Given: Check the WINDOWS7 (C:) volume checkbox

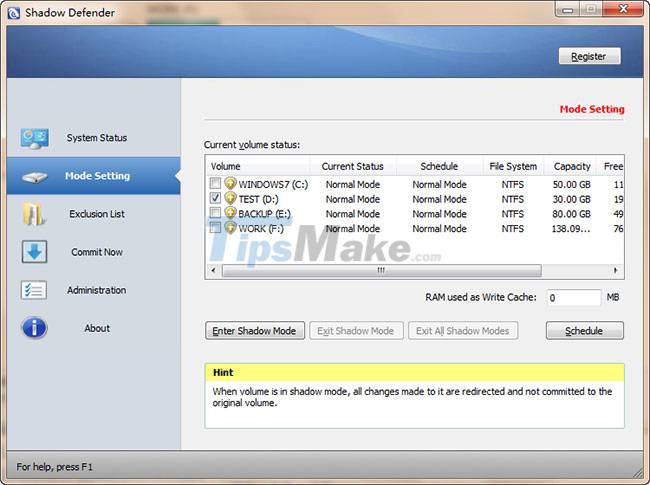Looking at the screenshot, I should point(215,183).
